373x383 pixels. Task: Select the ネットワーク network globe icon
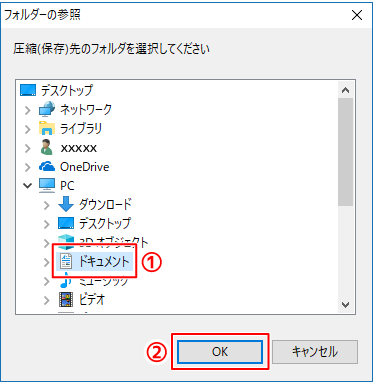[x=47, y=109]
